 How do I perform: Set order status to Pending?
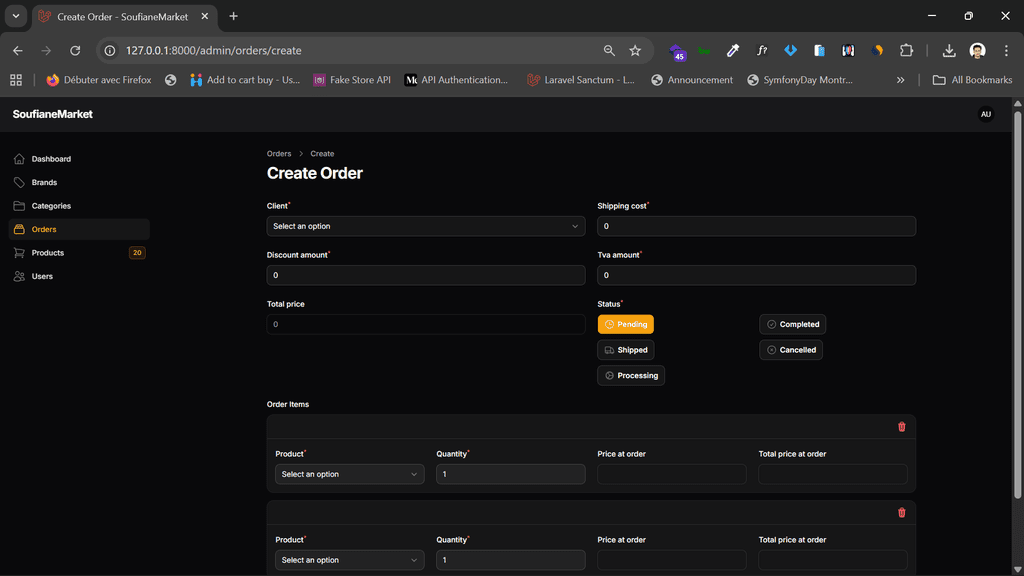[x=626, y=324]
